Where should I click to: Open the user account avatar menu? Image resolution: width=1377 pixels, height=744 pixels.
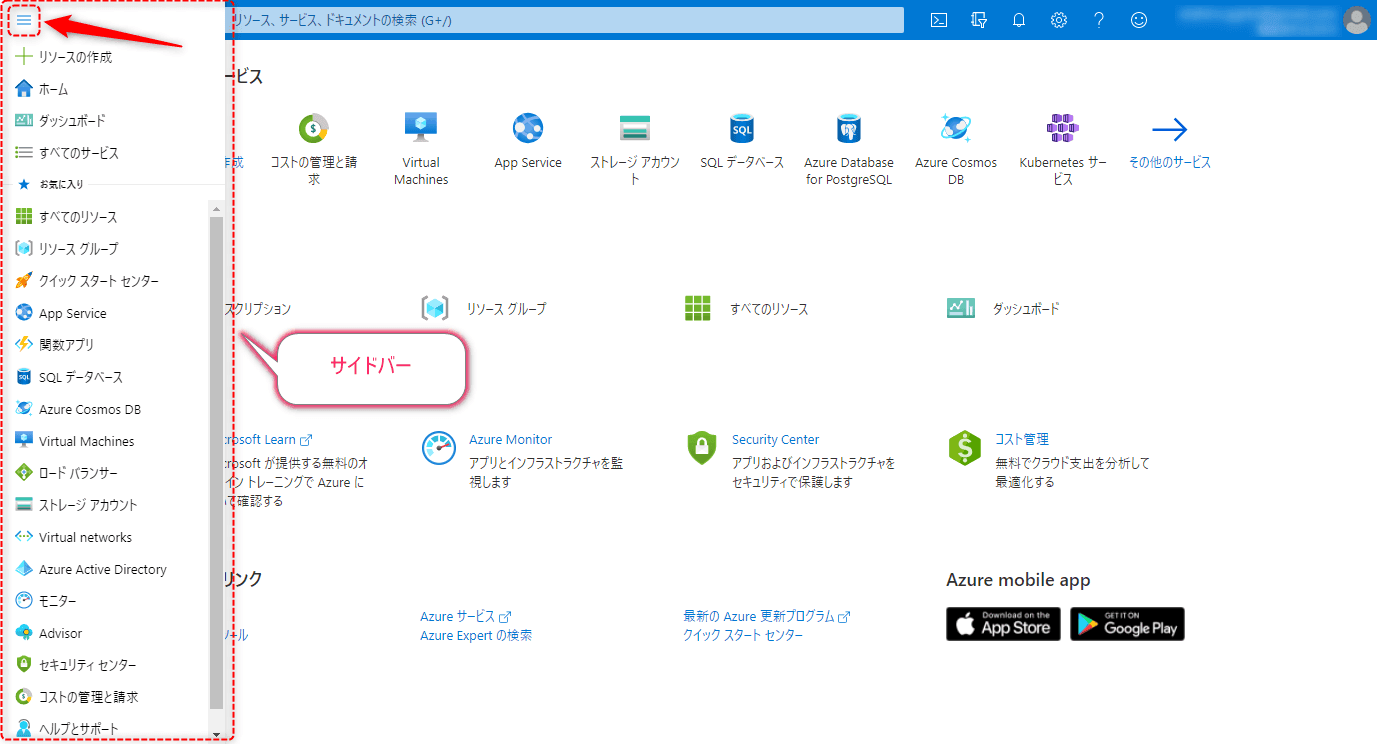pos(1357,20)
